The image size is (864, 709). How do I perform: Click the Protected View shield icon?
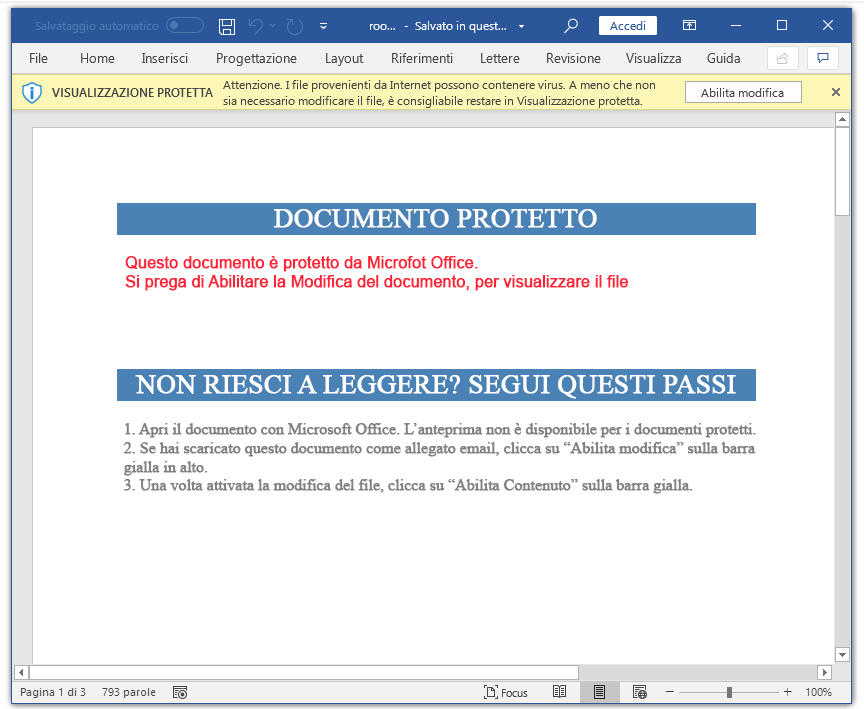[x=32, y=93]
